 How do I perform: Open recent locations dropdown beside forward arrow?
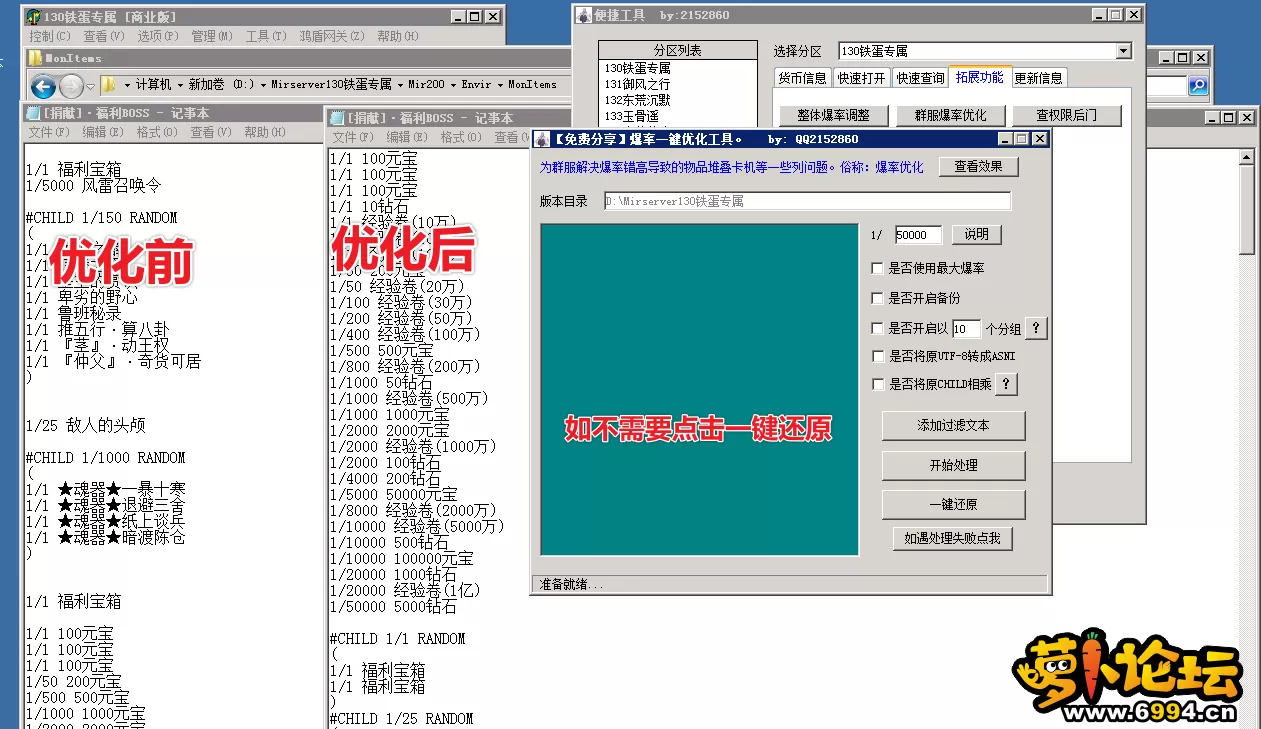(x=90, y=86)
